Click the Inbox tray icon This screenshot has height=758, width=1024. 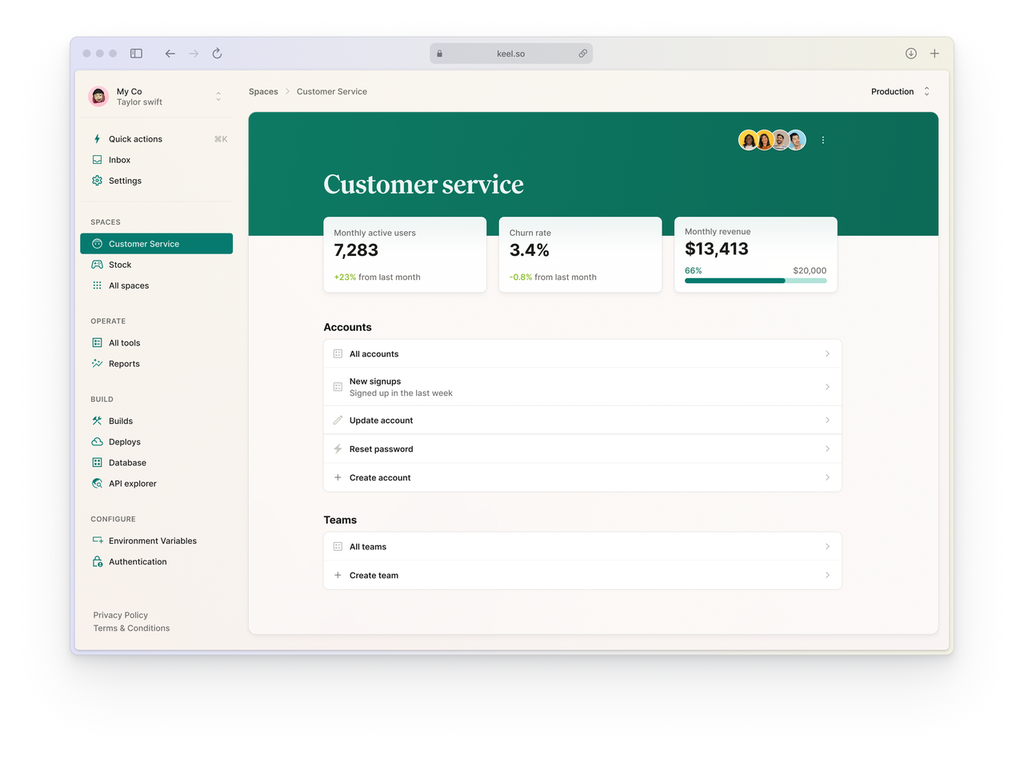click(97, 159)
